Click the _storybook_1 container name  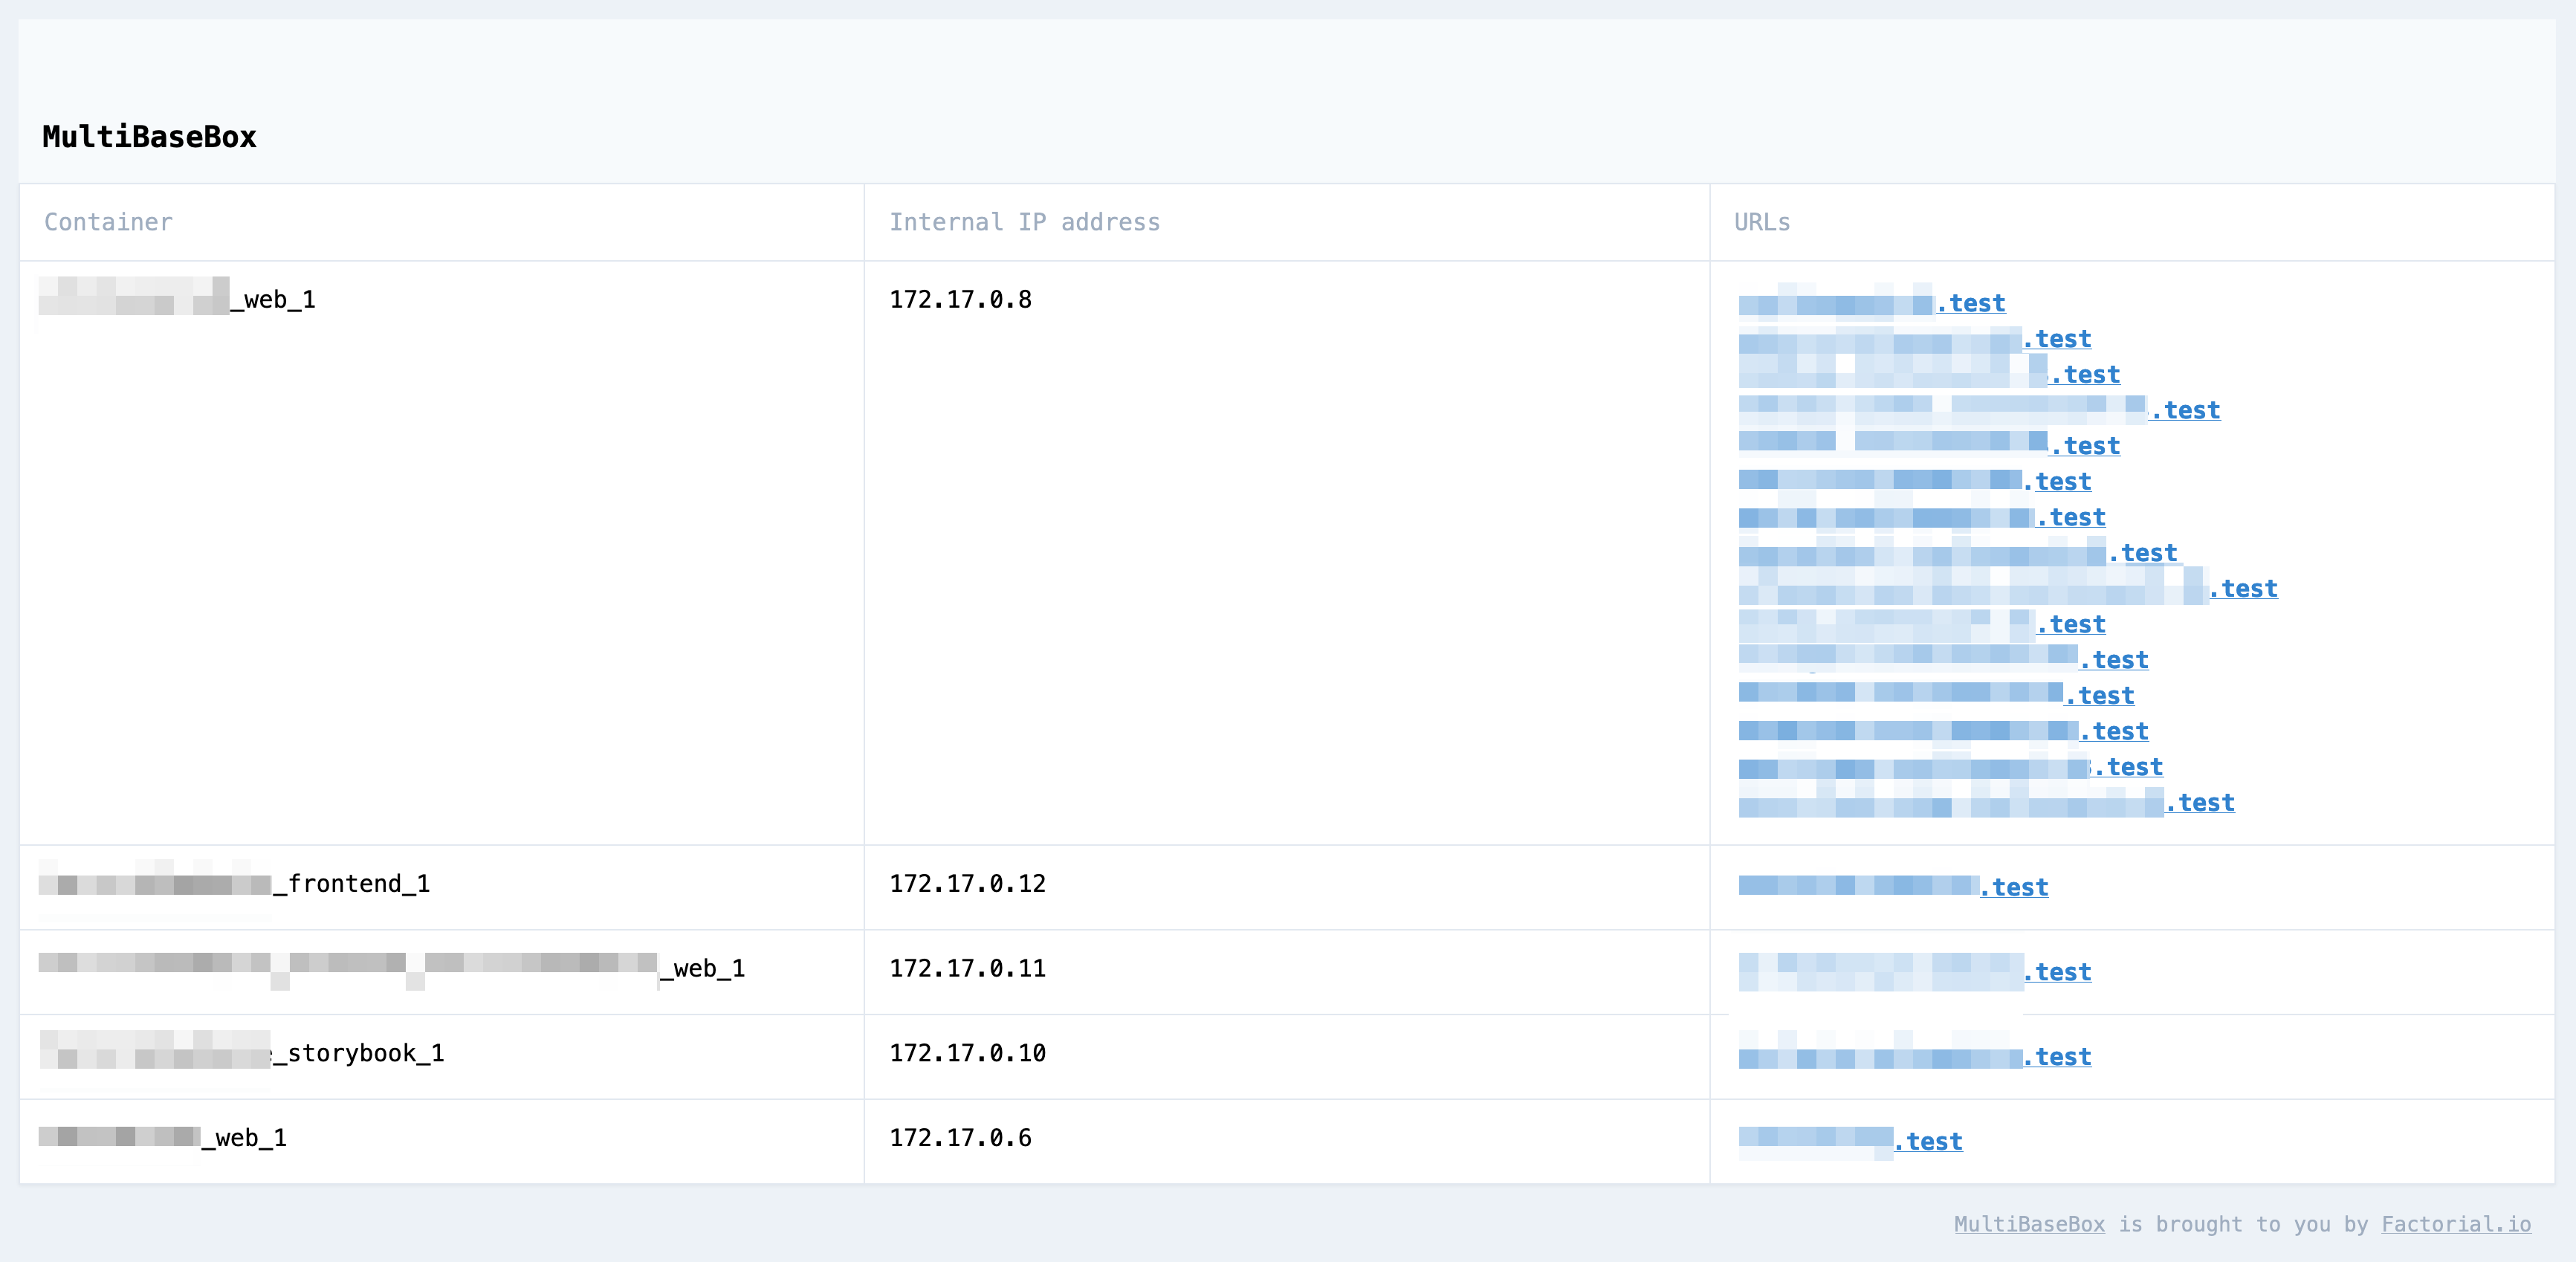241,1053
